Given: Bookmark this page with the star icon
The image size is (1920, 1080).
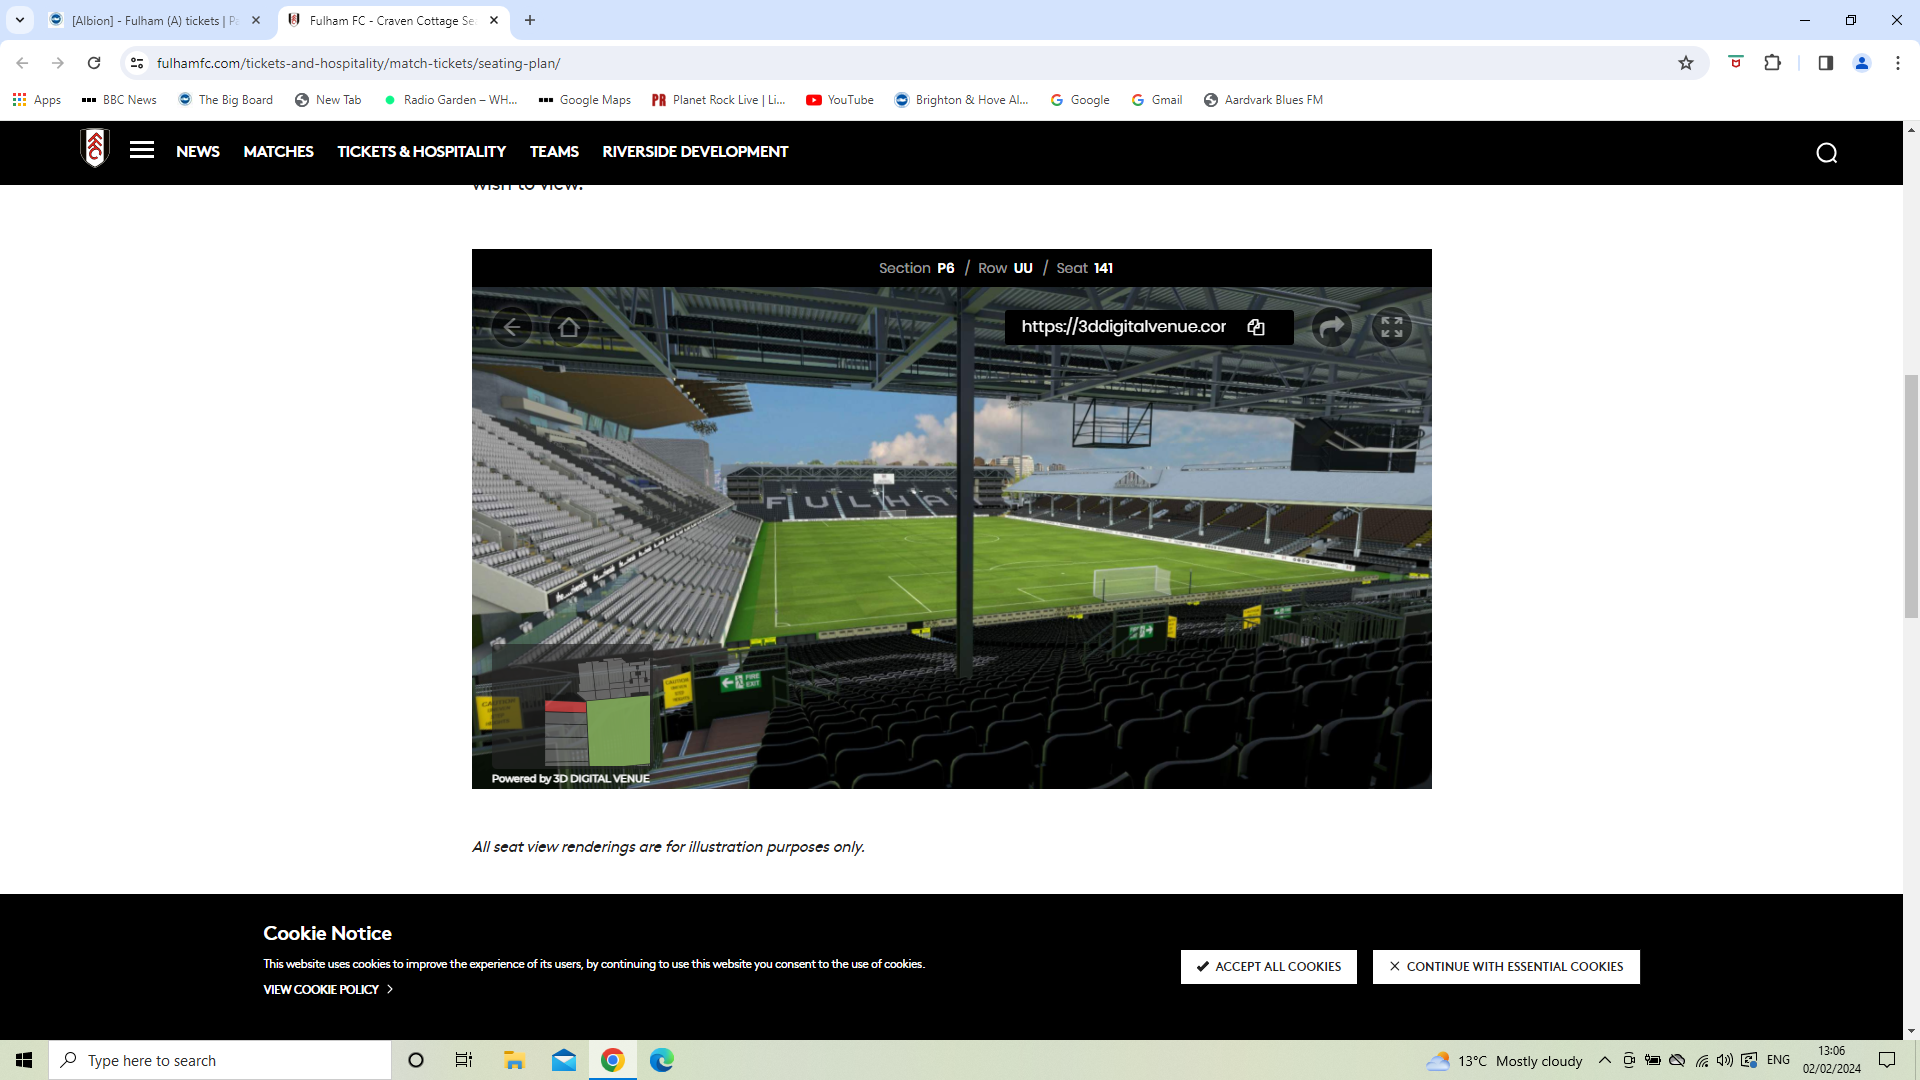Looking at the screenshot, I should 1686,63.
